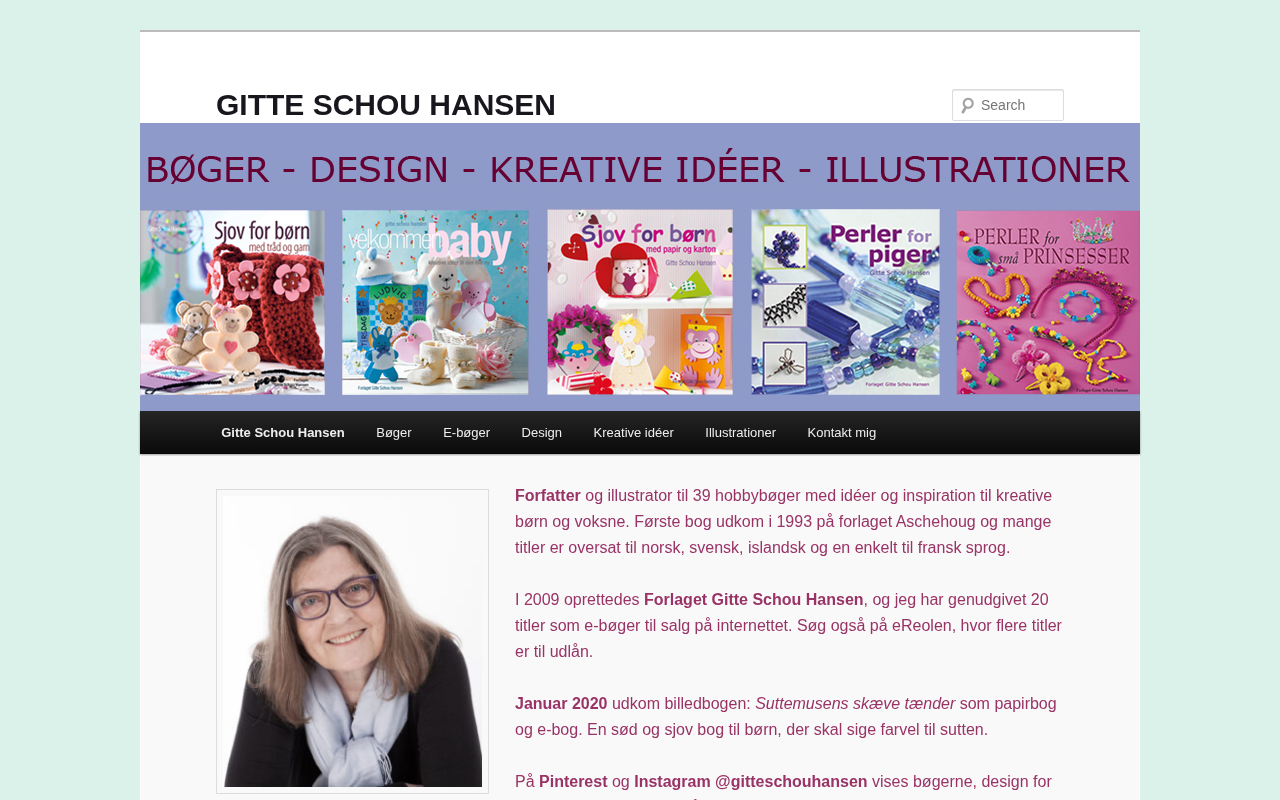Click the header banner title text
This screenshot has width=1280, height=800.
point(638,170)
